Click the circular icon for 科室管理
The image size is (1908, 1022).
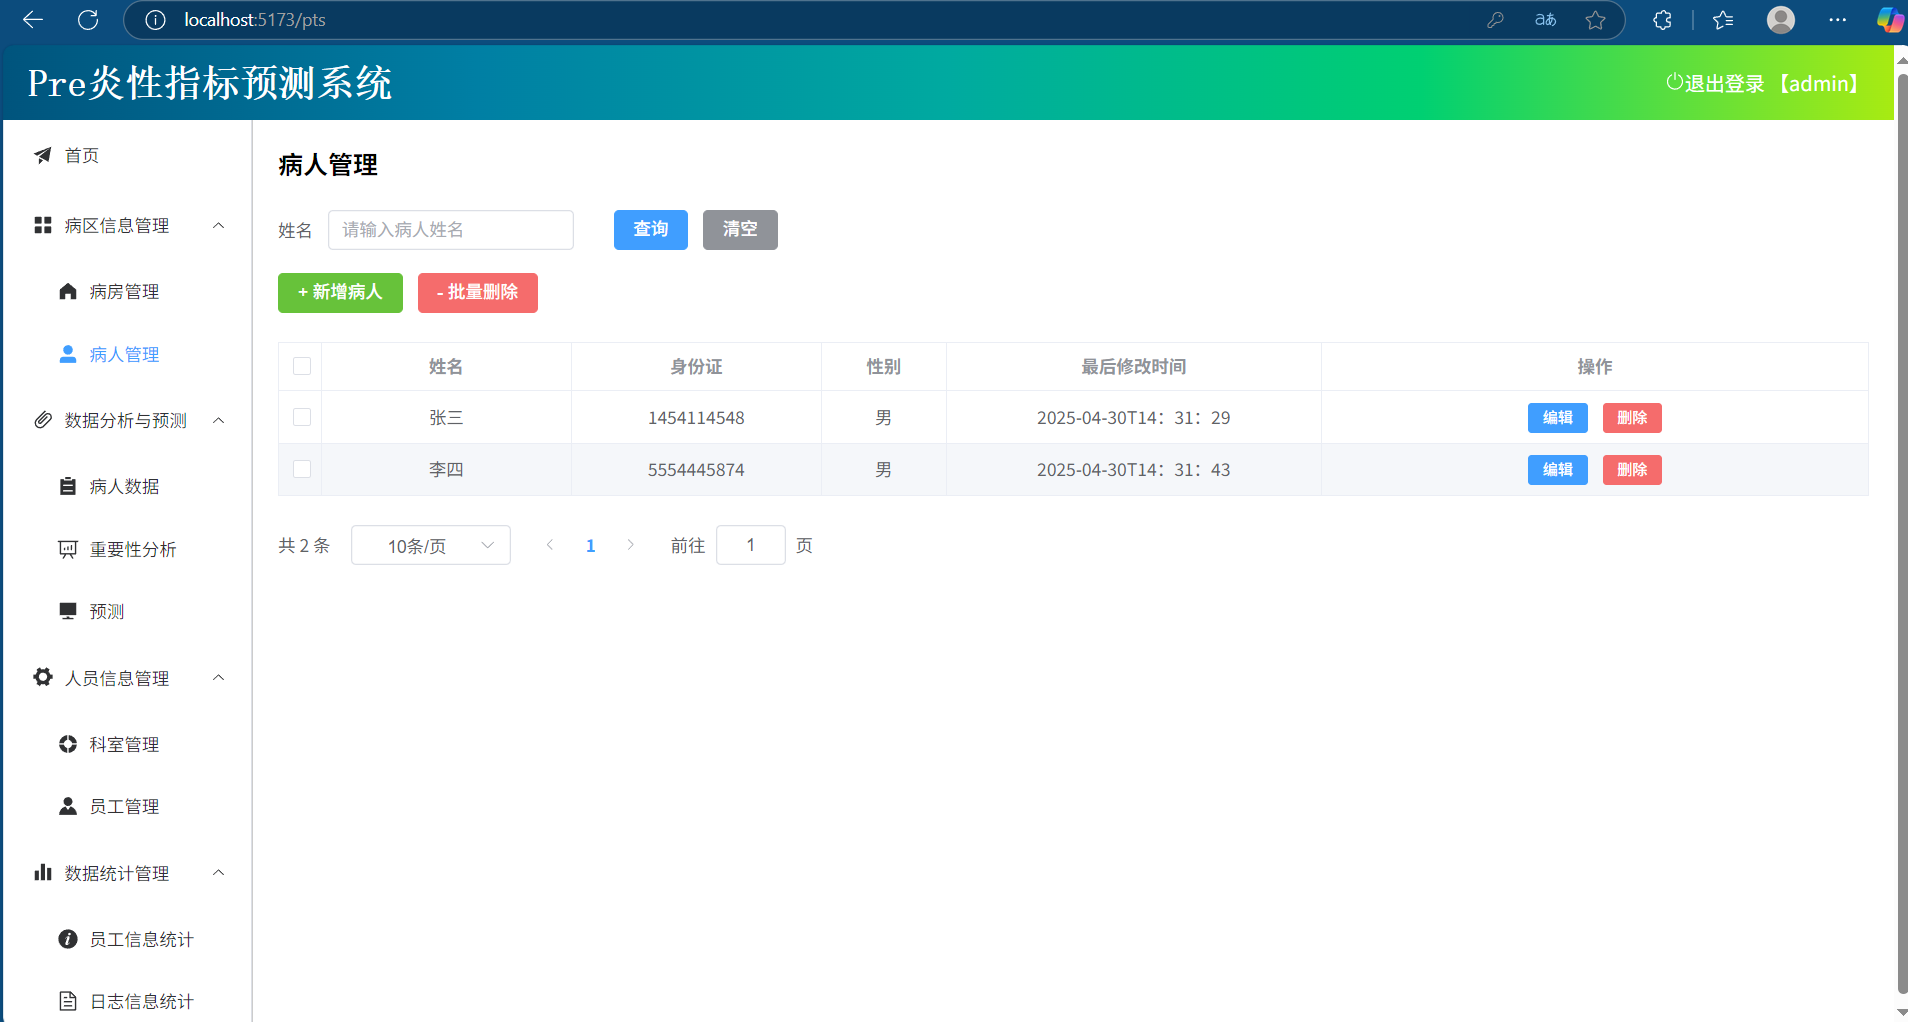(68, 744)
